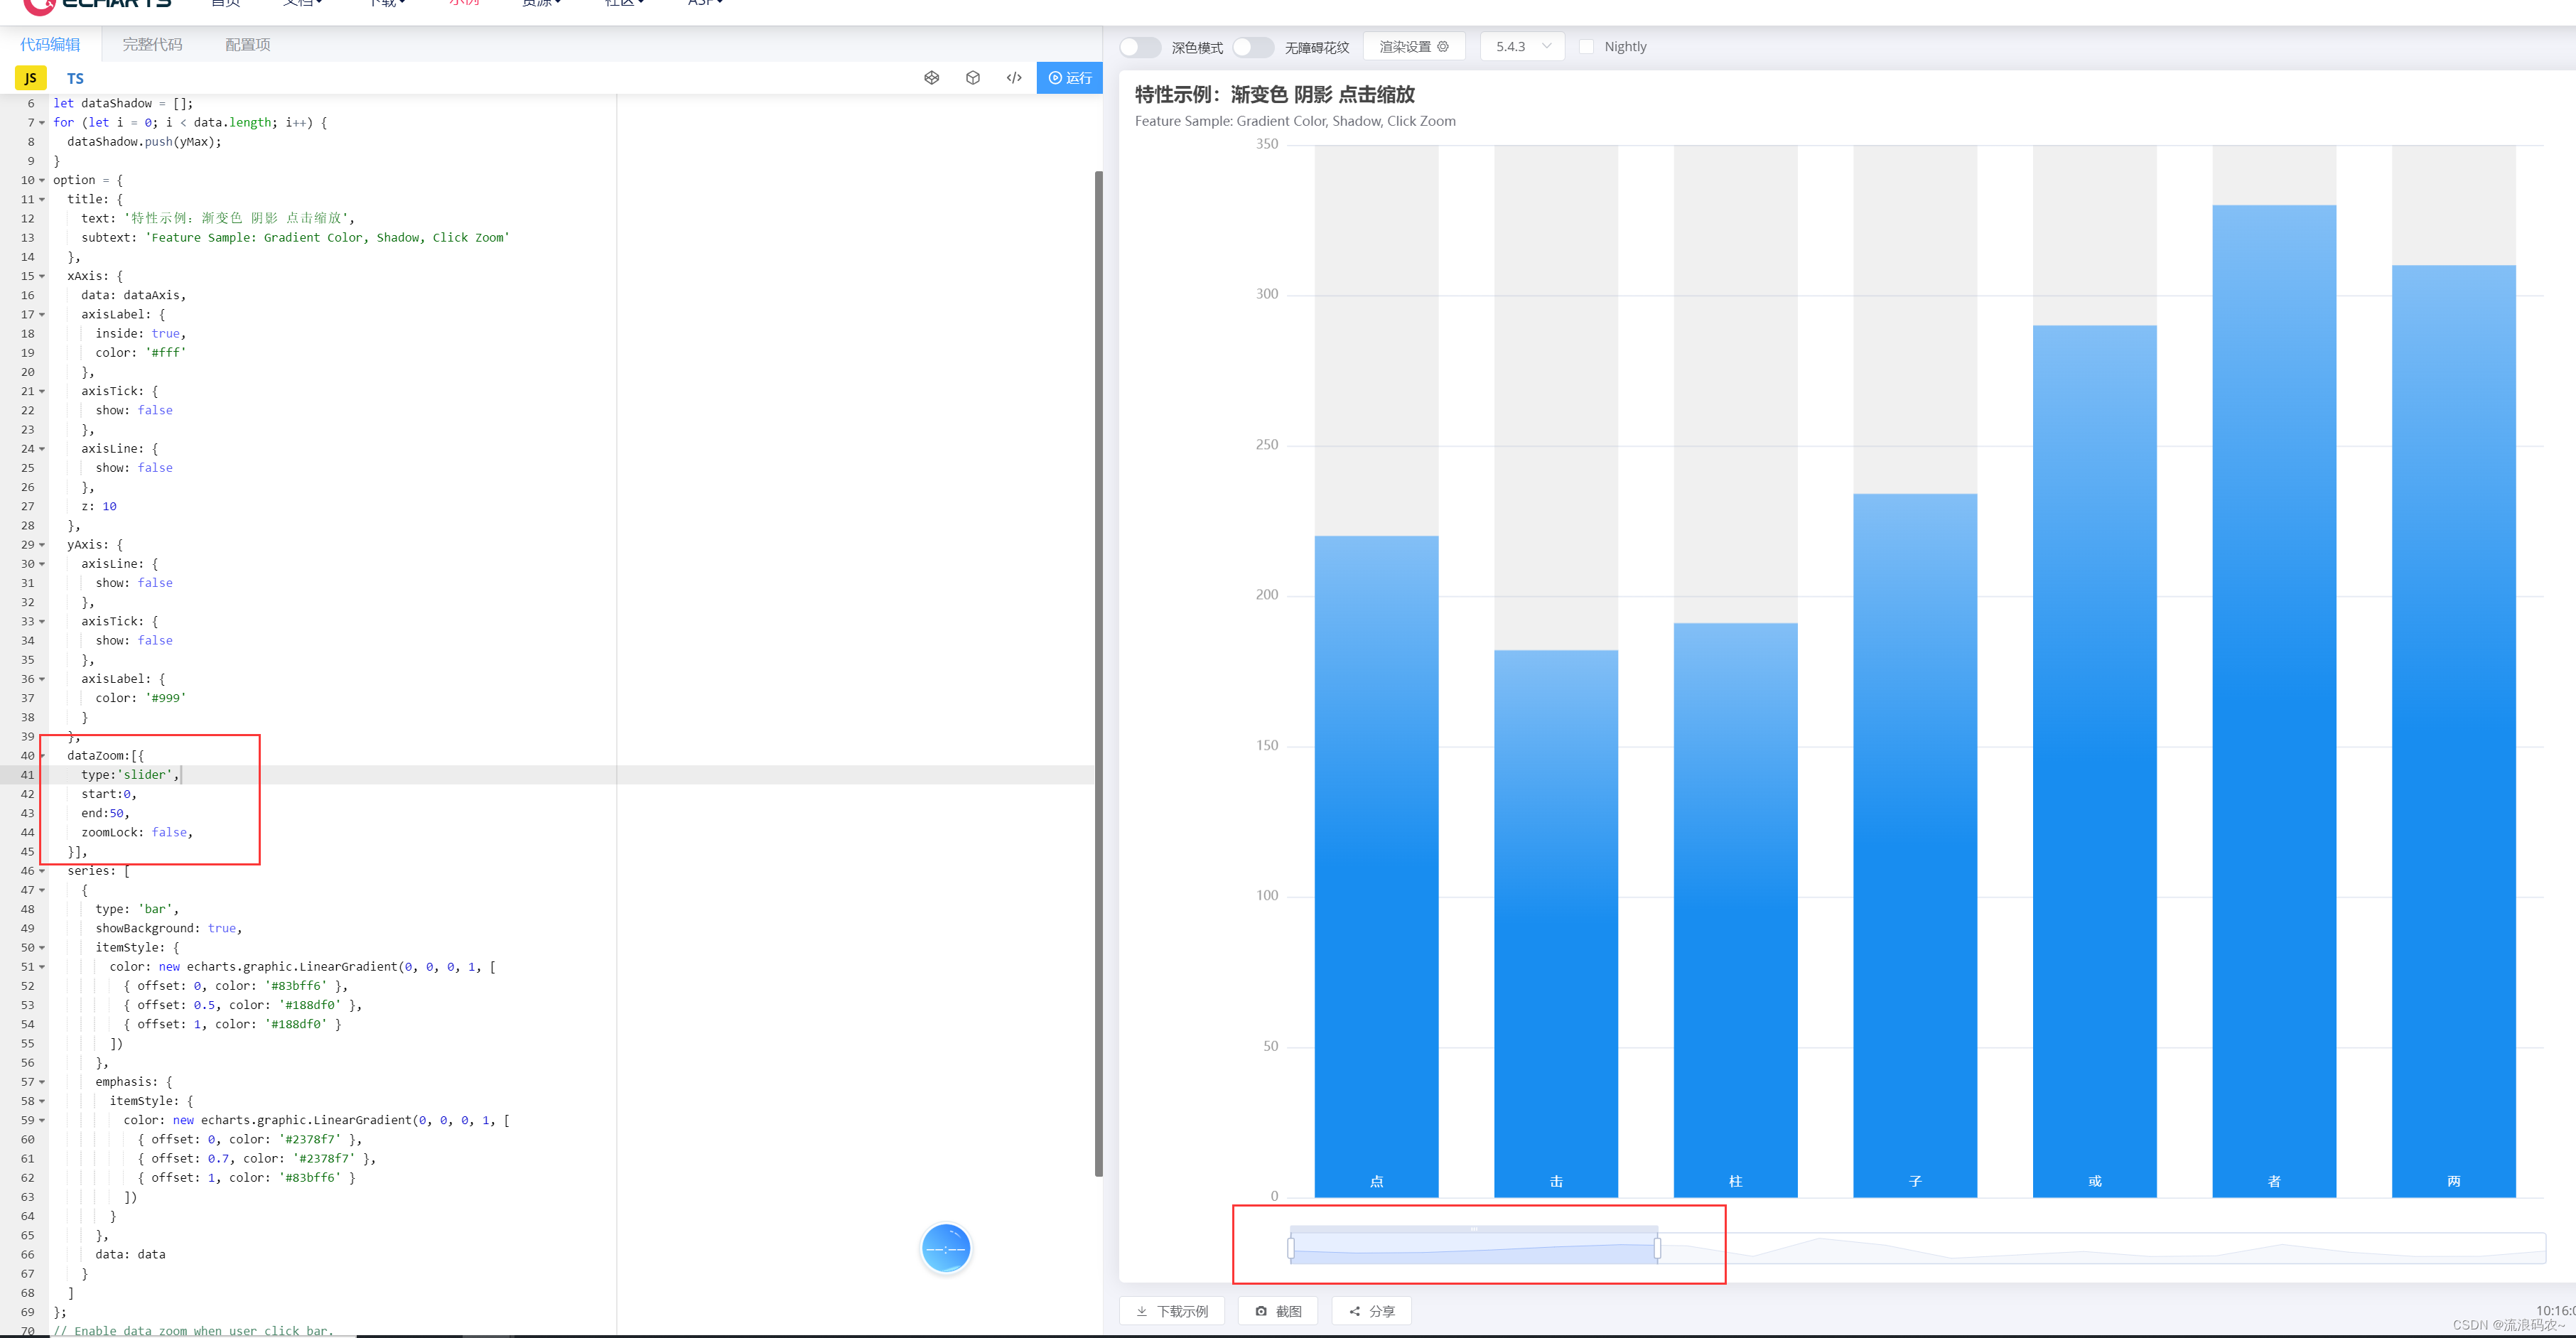Collapse the itemStyle block at line 50

pyautogui.click(x=42, y=948)
